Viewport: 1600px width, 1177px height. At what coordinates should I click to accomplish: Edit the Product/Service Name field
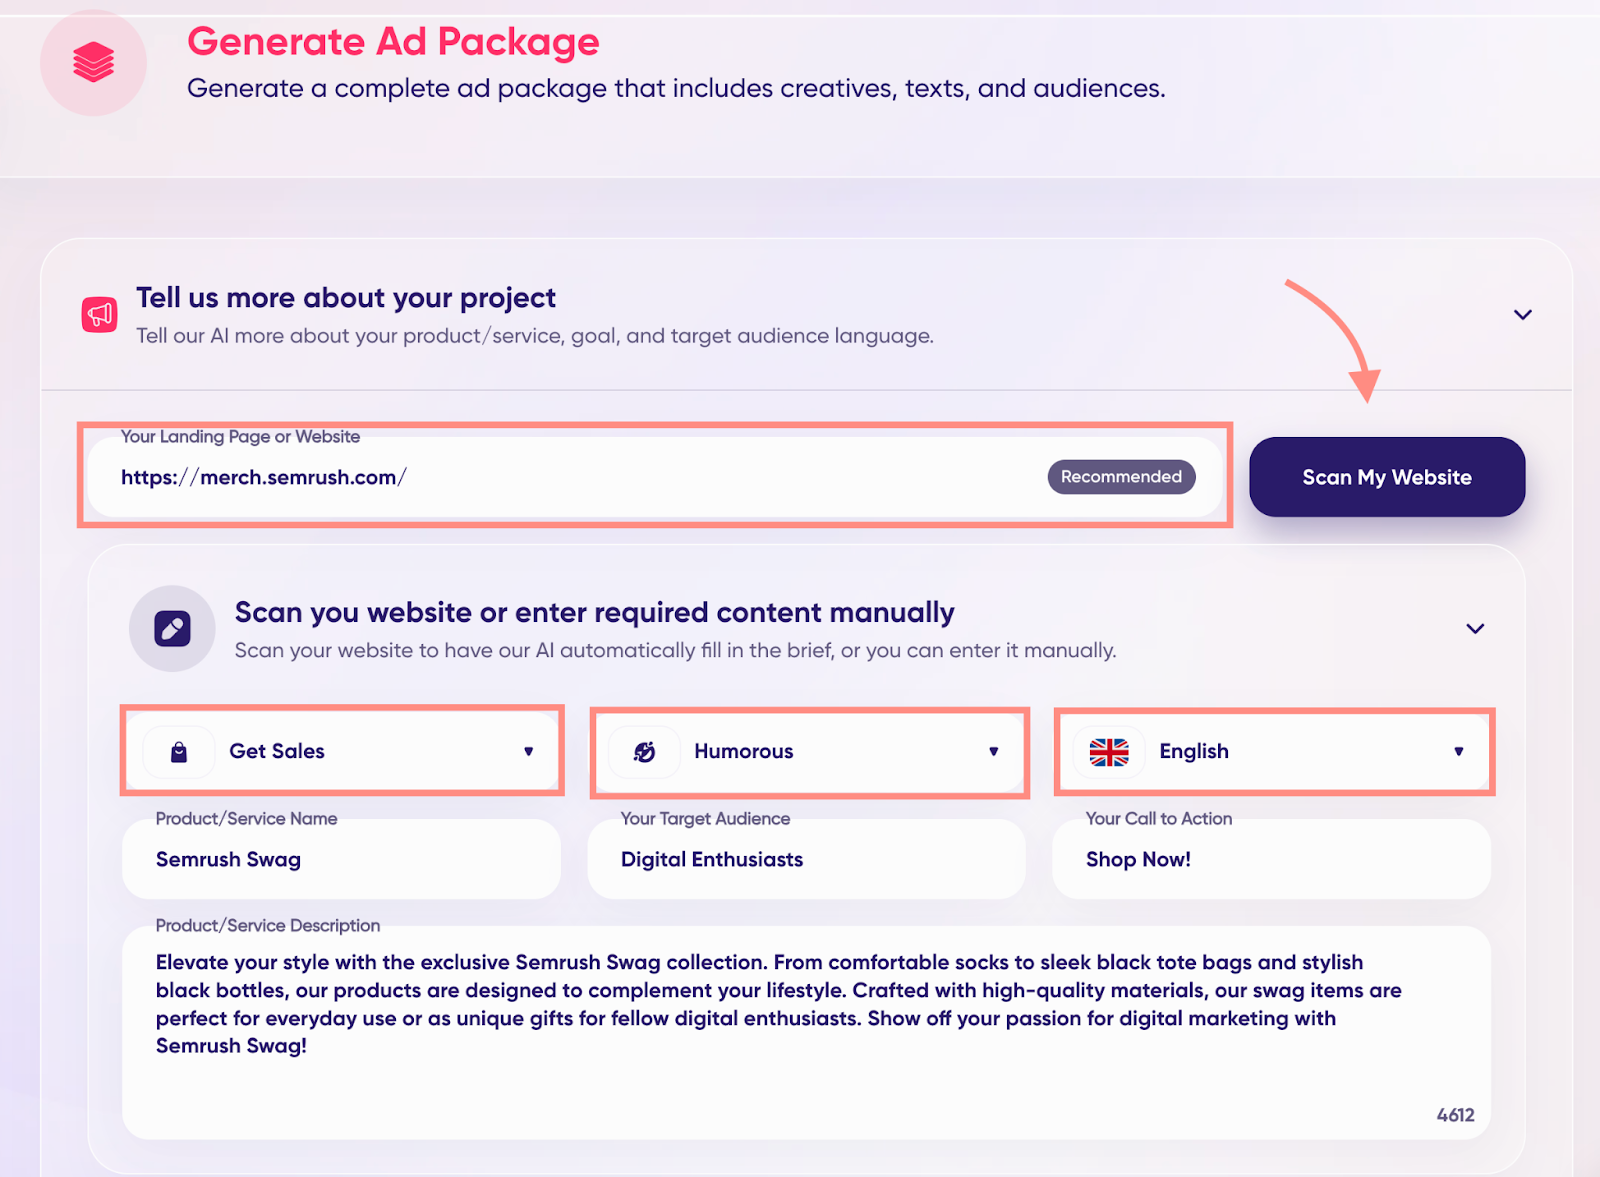click(340, 860)
